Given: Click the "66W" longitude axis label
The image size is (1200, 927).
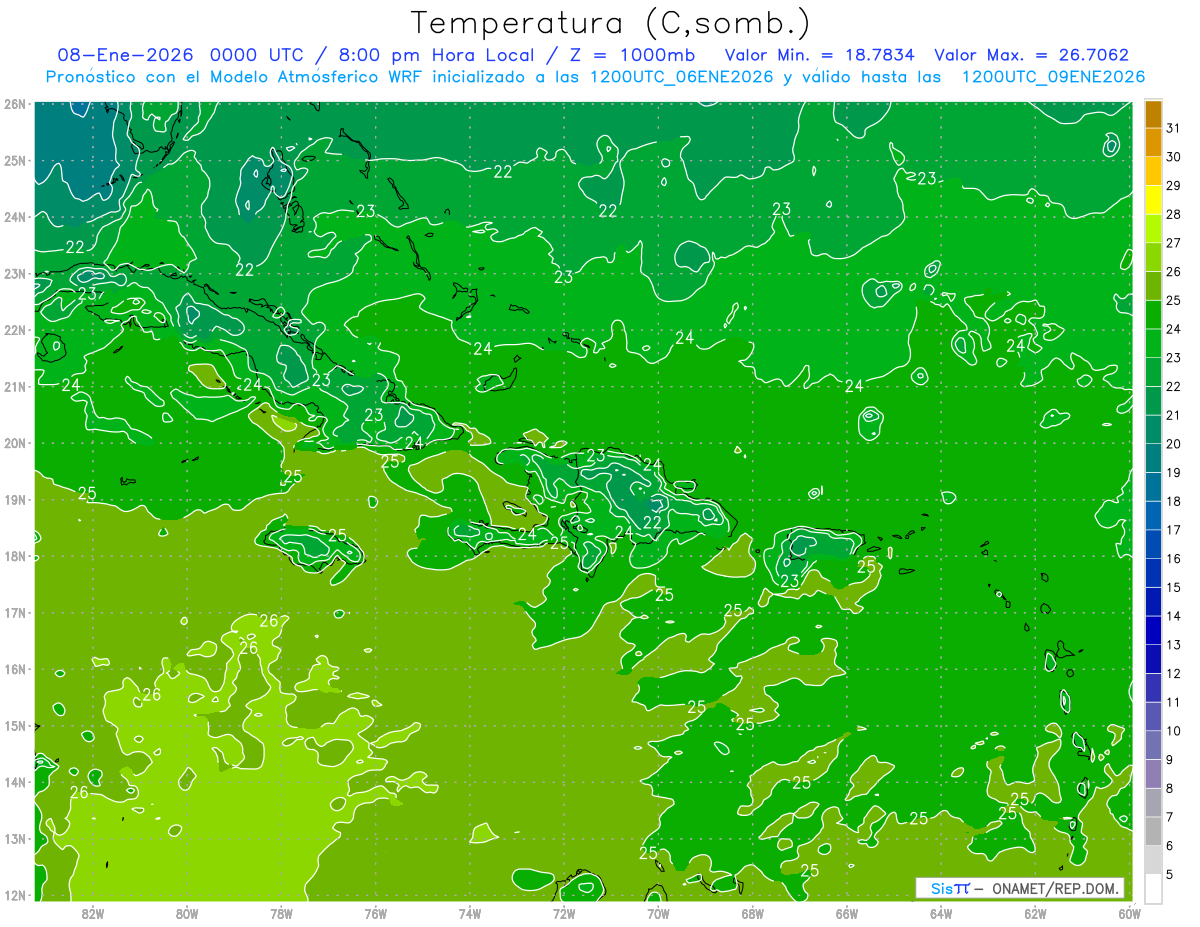Looking at the screenshot, I should 847,913.
